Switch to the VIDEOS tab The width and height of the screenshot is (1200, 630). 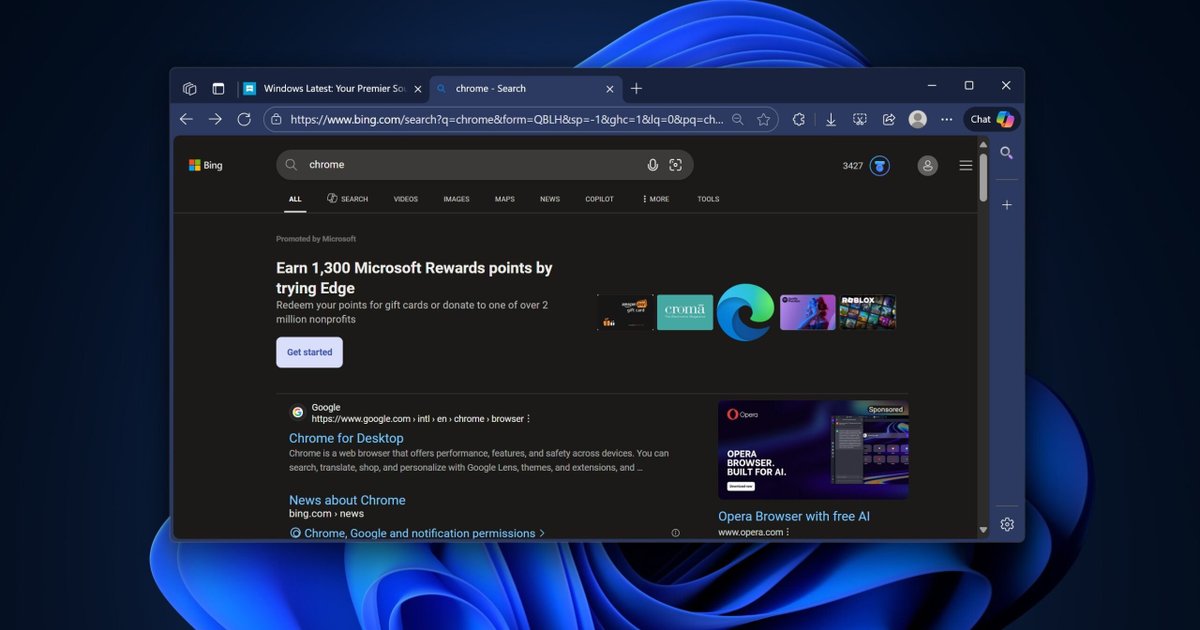[x=406, y=199]
